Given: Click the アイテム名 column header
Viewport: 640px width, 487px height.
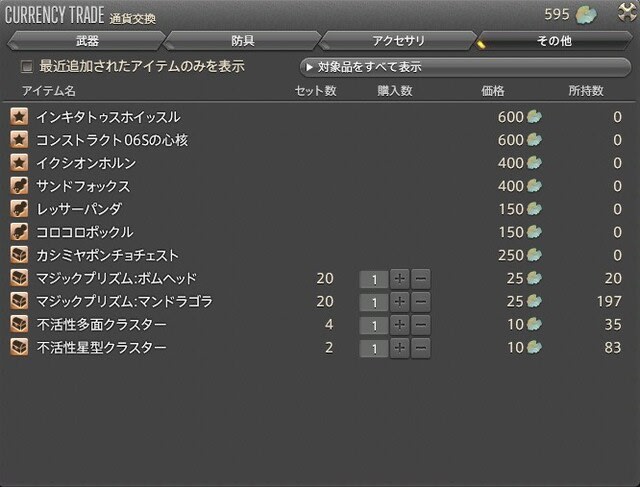Looking at the screenshot, I should coord(49,91).
